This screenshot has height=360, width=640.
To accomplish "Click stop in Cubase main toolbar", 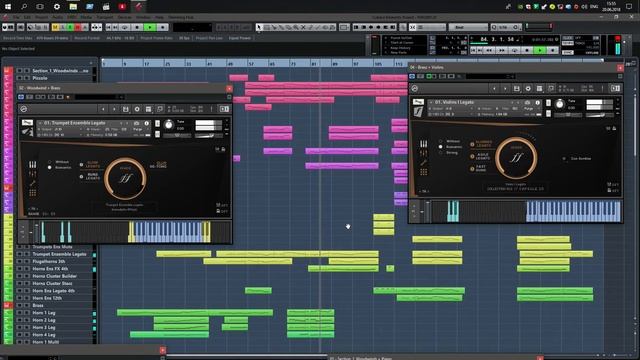I will [x=138, y=27].
